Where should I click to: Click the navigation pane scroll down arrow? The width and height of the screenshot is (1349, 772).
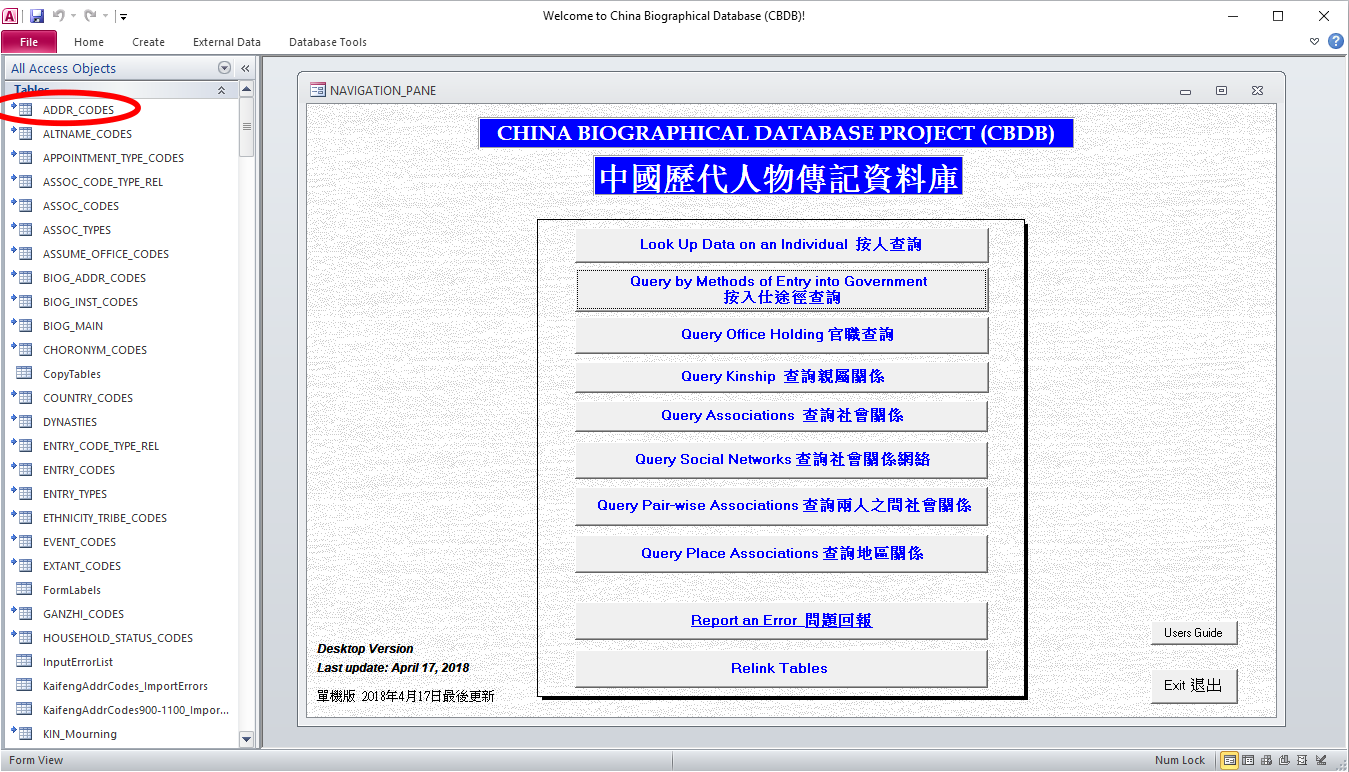point(247,739)
